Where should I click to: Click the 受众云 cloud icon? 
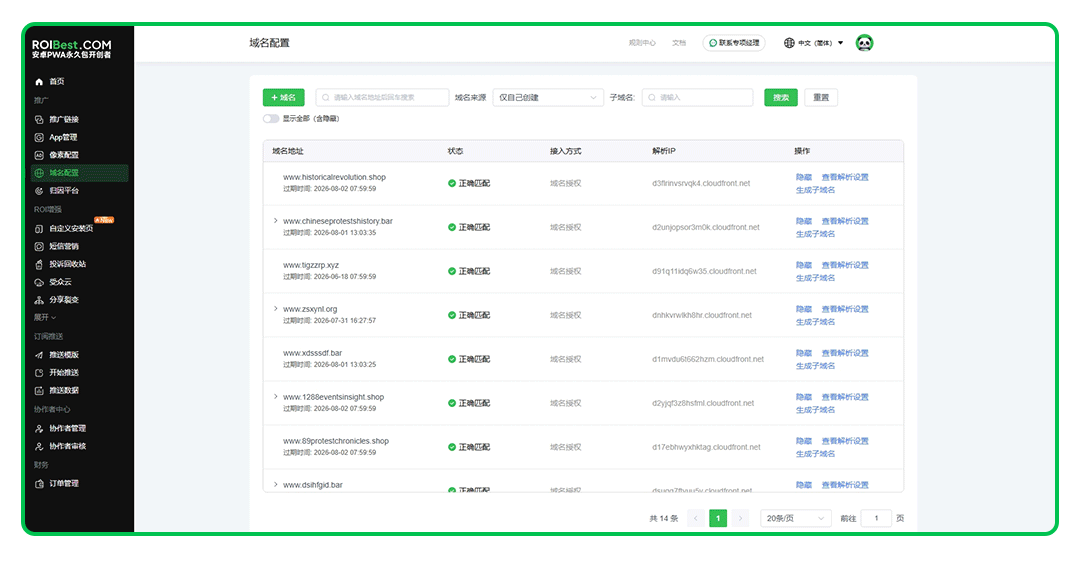click(x=39, y=282)
